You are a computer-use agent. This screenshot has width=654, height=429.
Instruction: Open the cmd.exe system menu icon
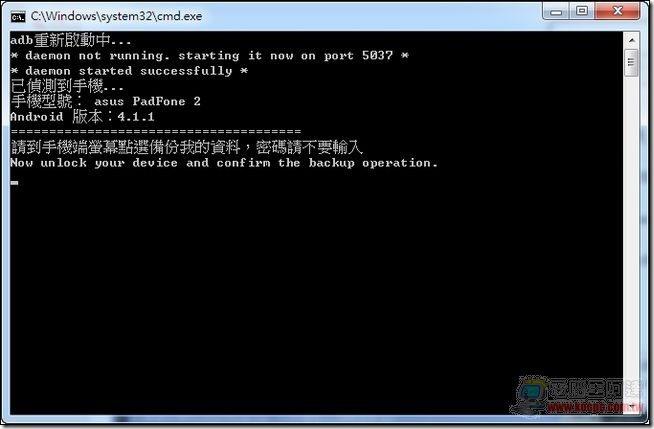click(x=18, y=17)
